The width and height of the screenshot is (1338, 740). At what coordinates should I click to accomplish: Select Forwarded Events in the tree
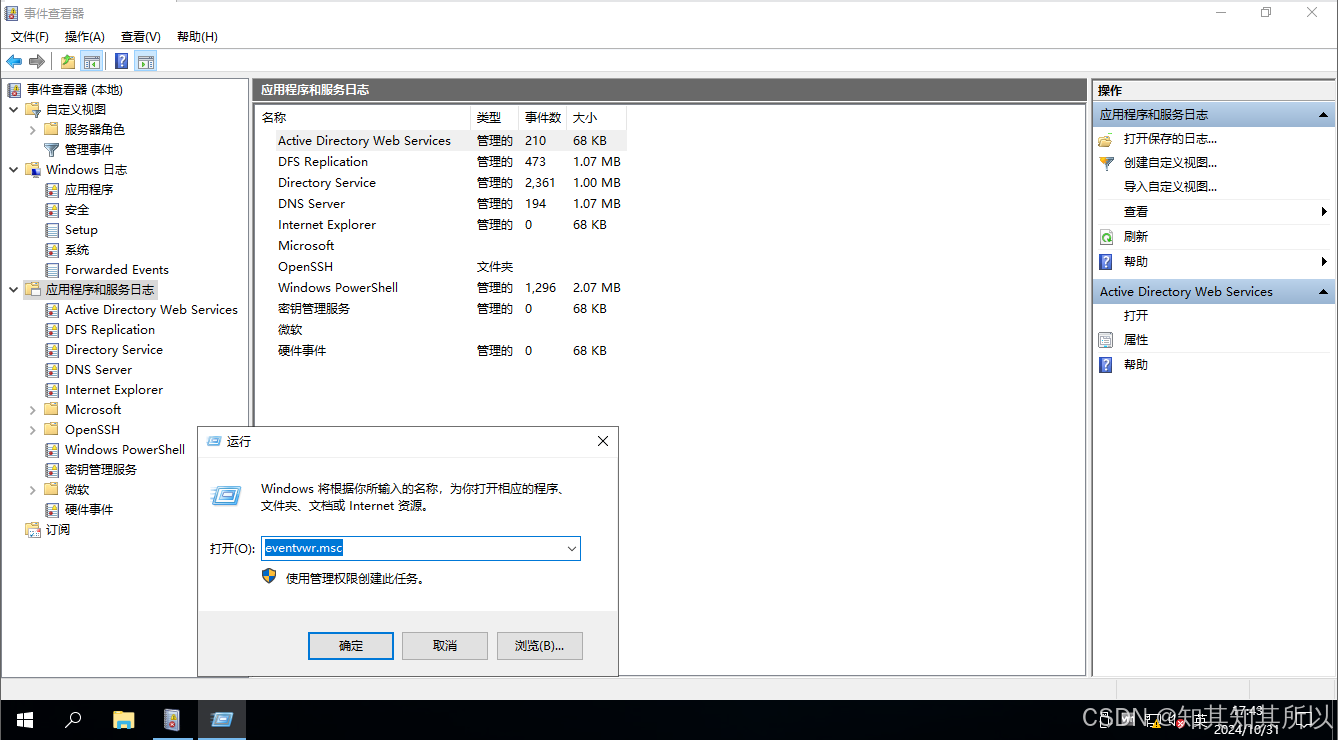pyautogui.click(x=117, y=269)
